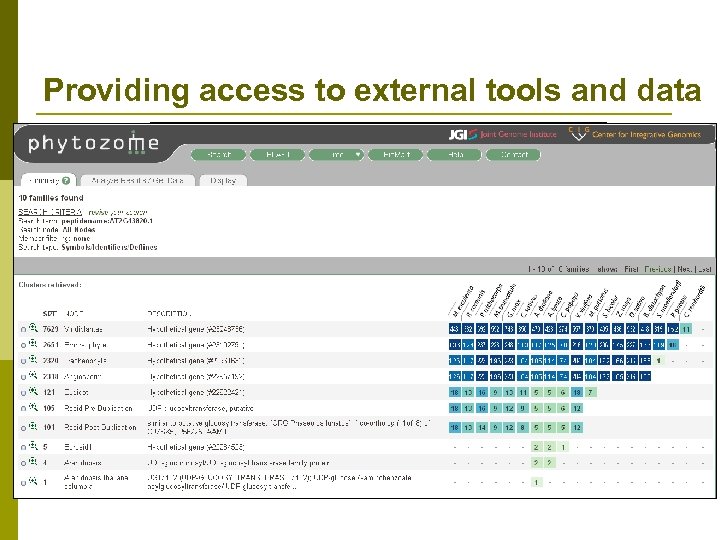Viewport: 720px width, 540px height.
Task: Click the teal 11 heatmap cell in Viridiplantae row
Action: click(686, 329)
